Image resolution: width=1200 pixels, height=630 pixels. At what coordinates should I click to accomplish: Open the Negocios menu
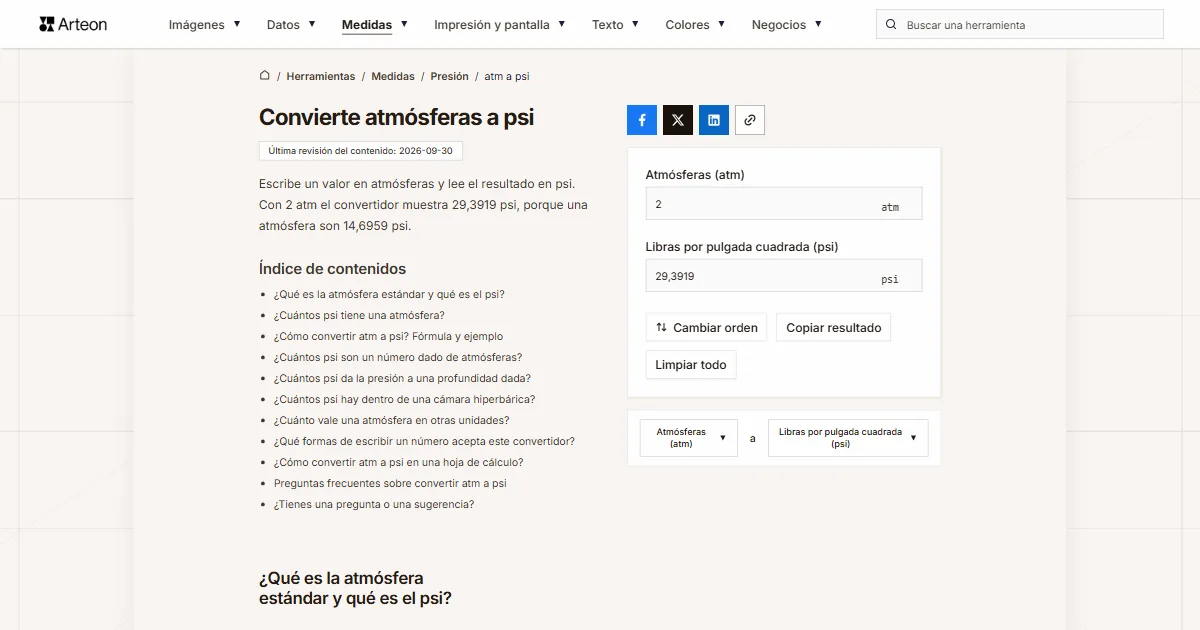pos(787,25)
